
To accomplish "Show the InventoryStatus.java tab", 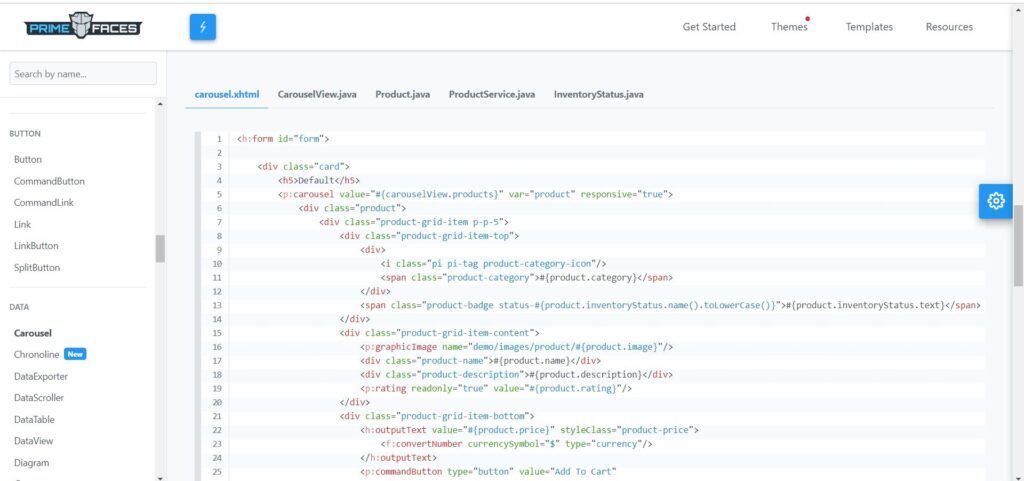I will click(598, 94).
